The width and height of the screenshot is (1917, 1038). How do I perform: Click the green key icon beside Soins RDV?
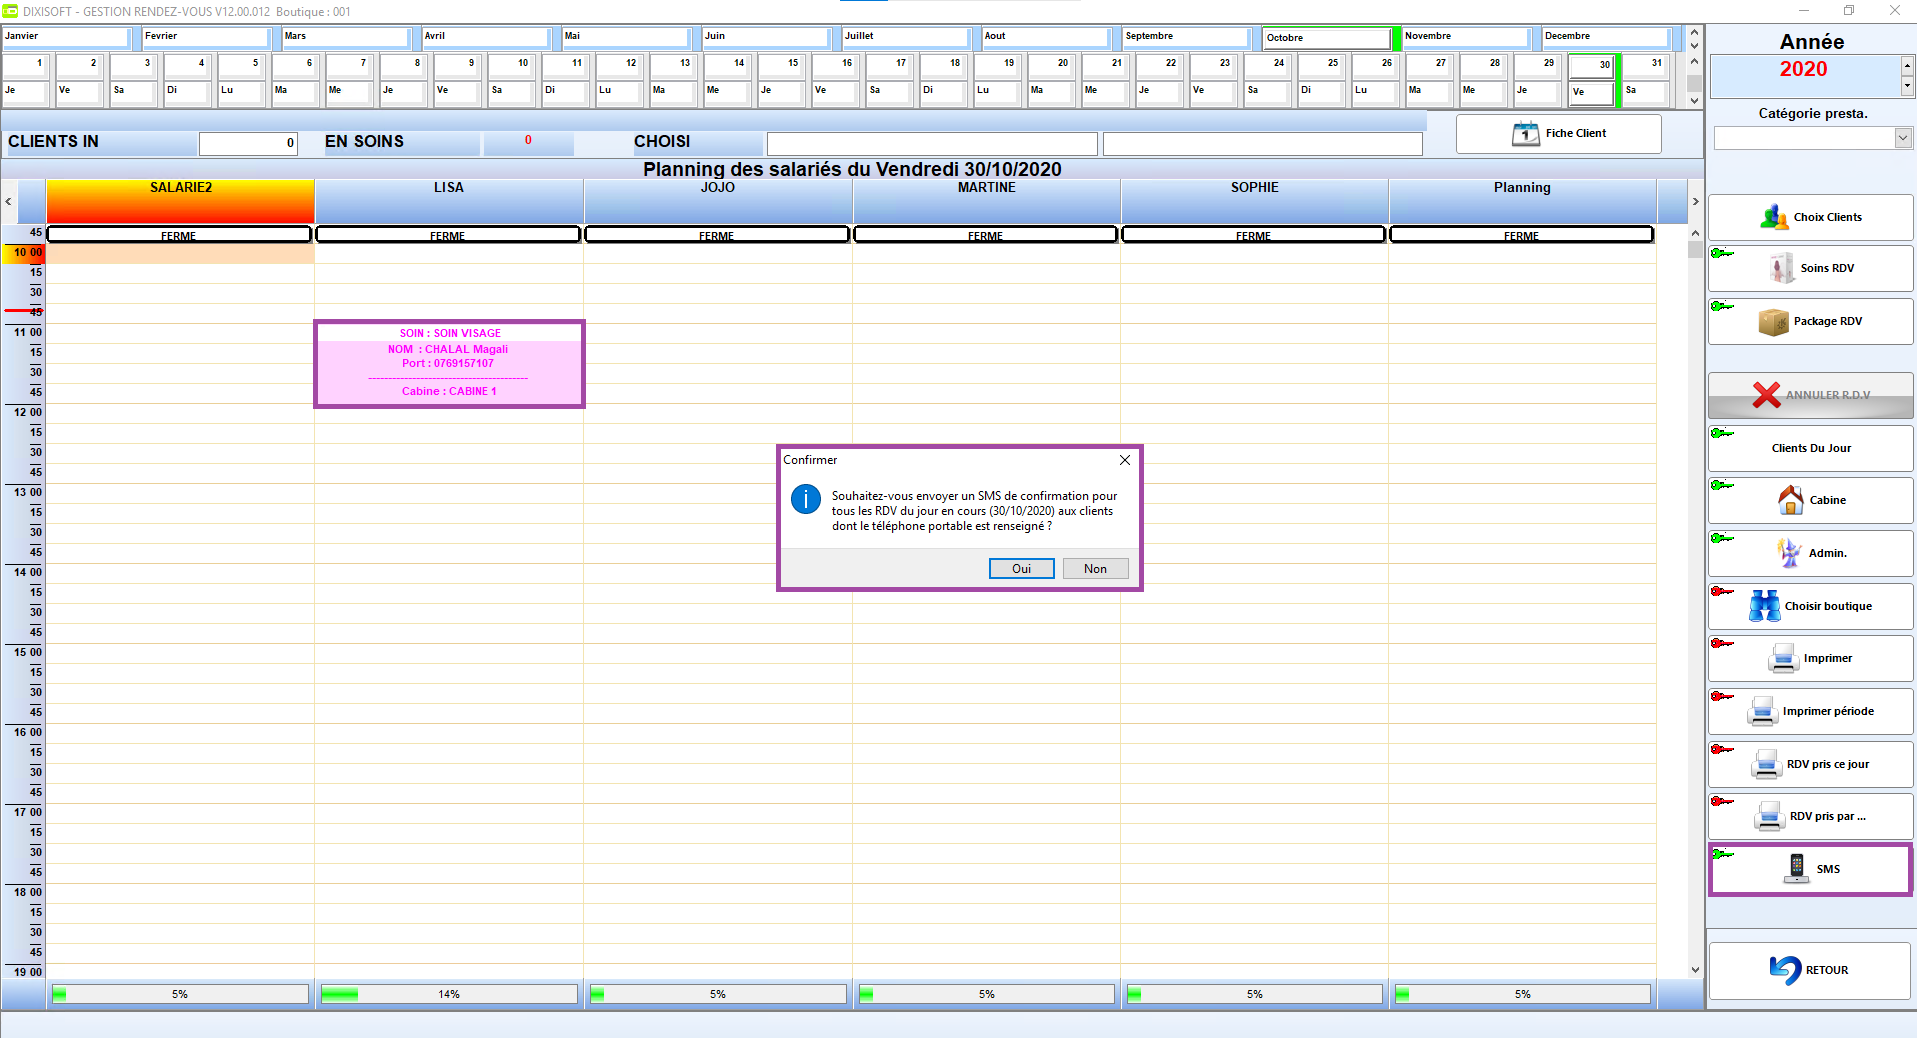[x=1722, y=253]
